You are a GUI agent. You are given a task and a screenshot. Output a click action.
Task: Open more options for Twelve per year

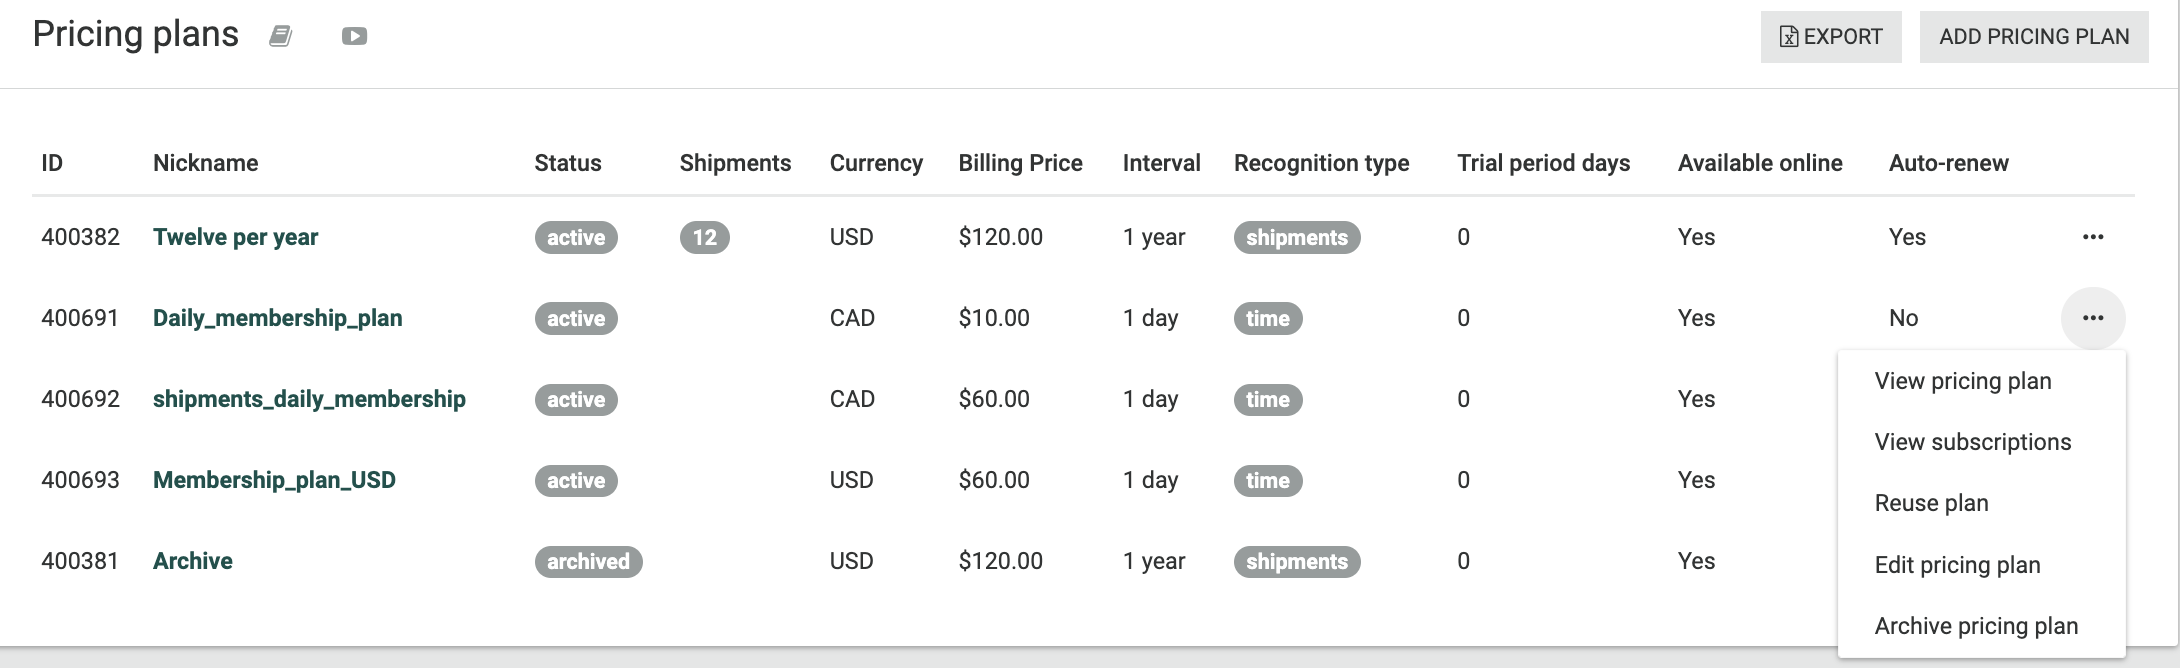click(x=2093, y=237)
